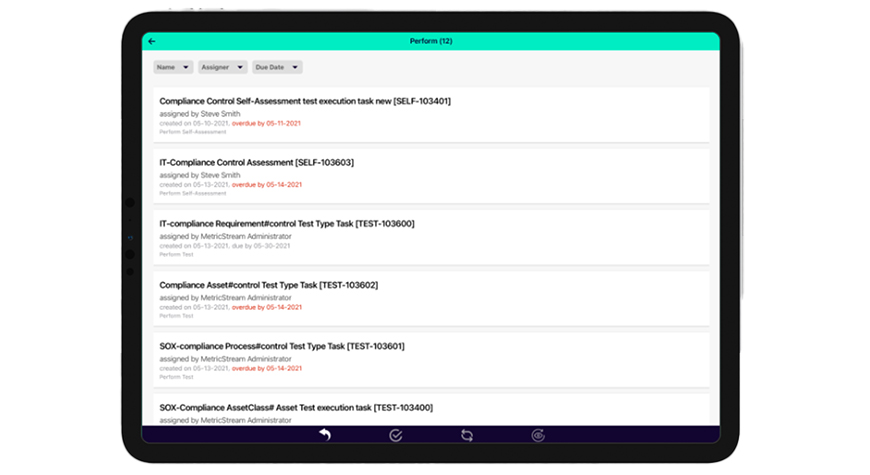The image size is (870, 475).
Task: Open IT-compliance Requirement#control task TEST-103600
Action: 431,238
